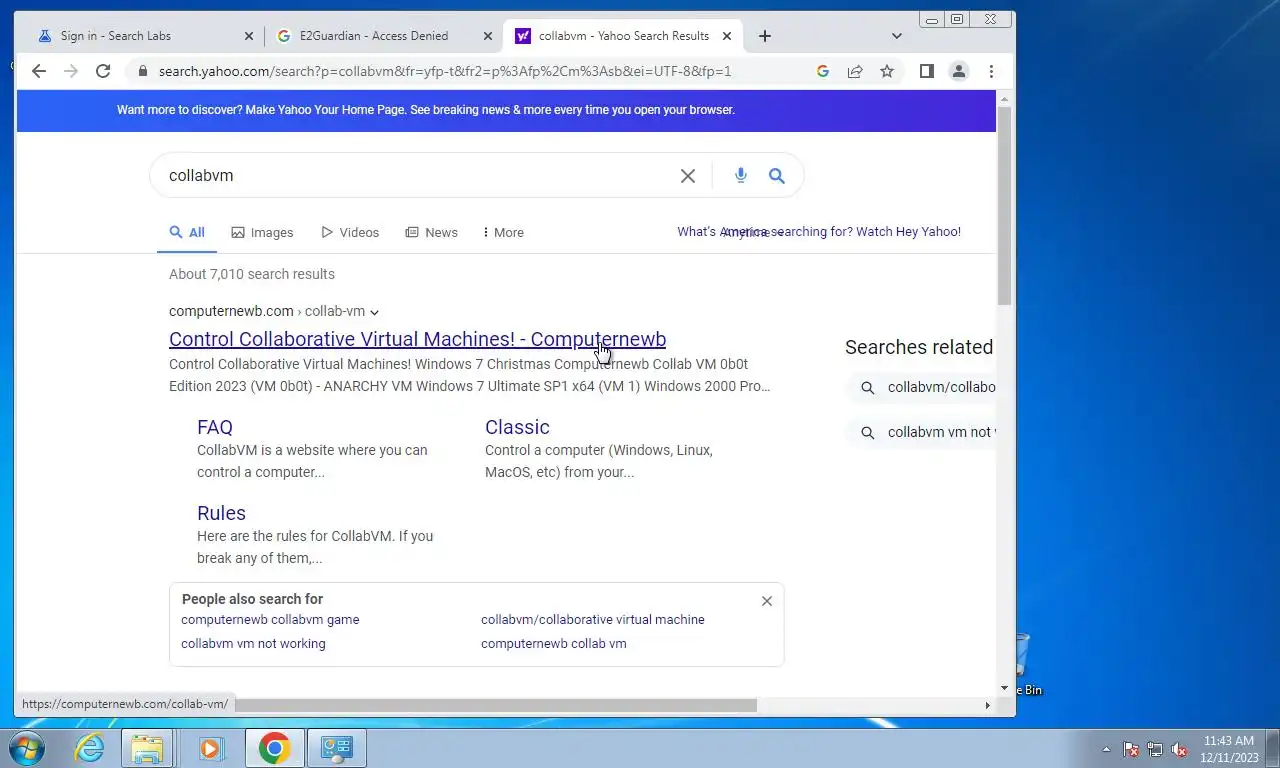
Task: Select the All results tab
Action: 187,232
